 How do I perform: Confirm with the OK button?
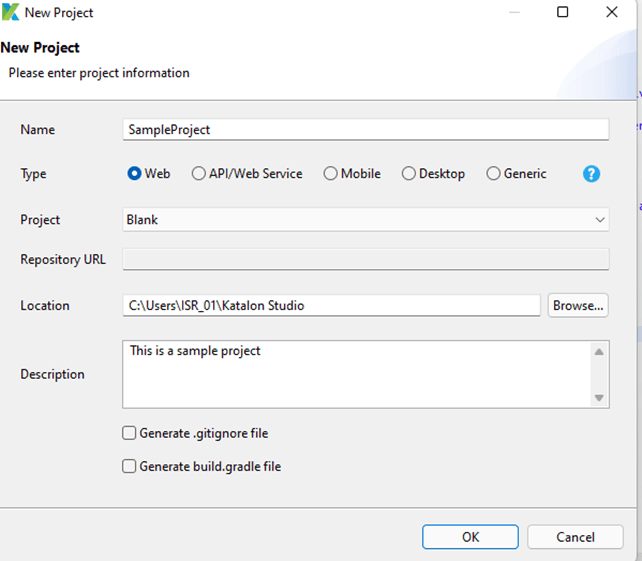tap(470, 537)
